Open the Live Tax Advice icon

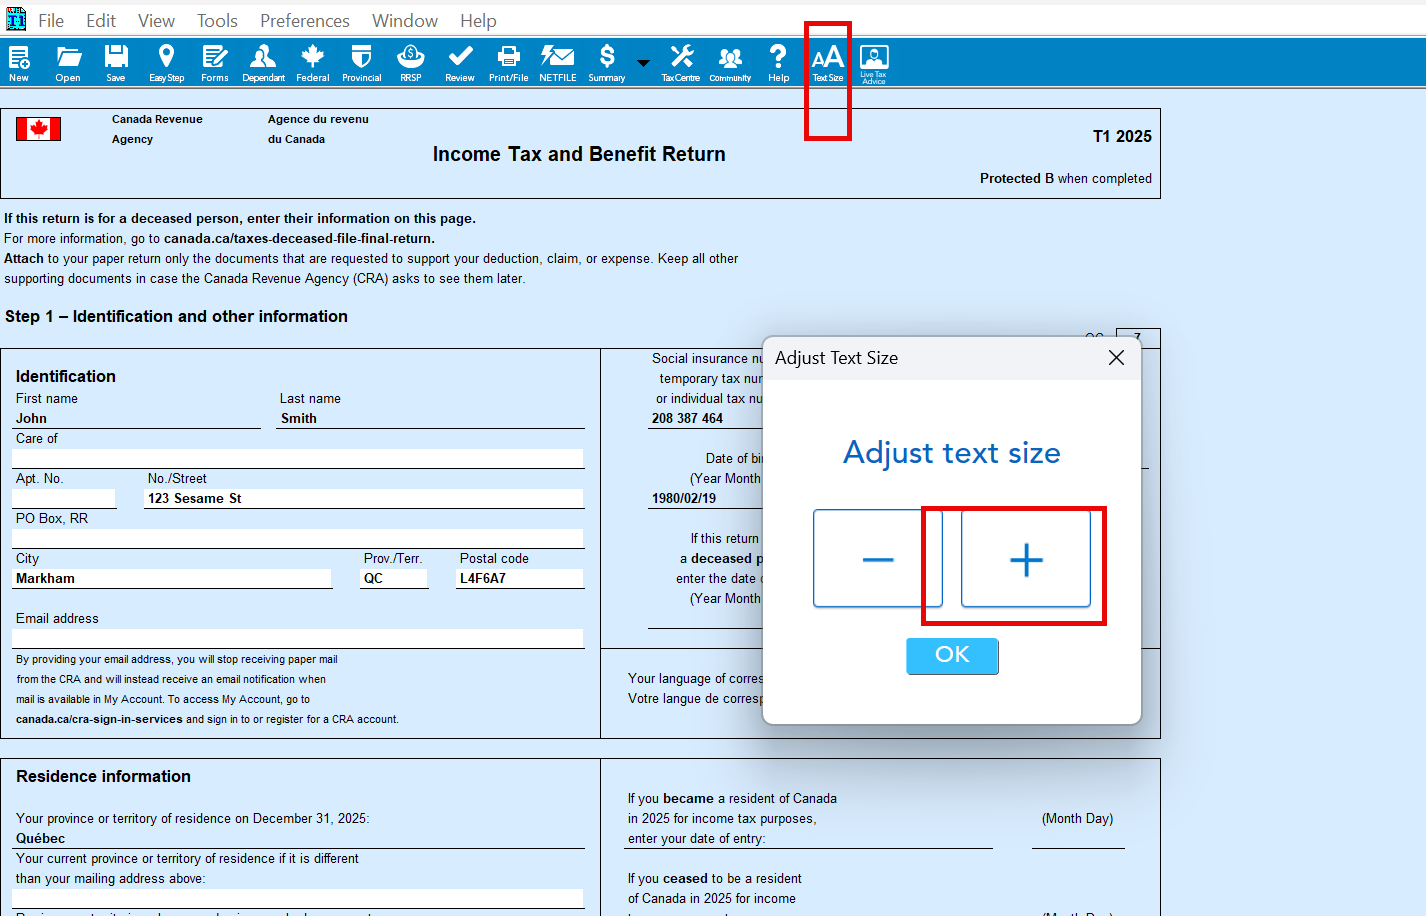pos(874,64)
